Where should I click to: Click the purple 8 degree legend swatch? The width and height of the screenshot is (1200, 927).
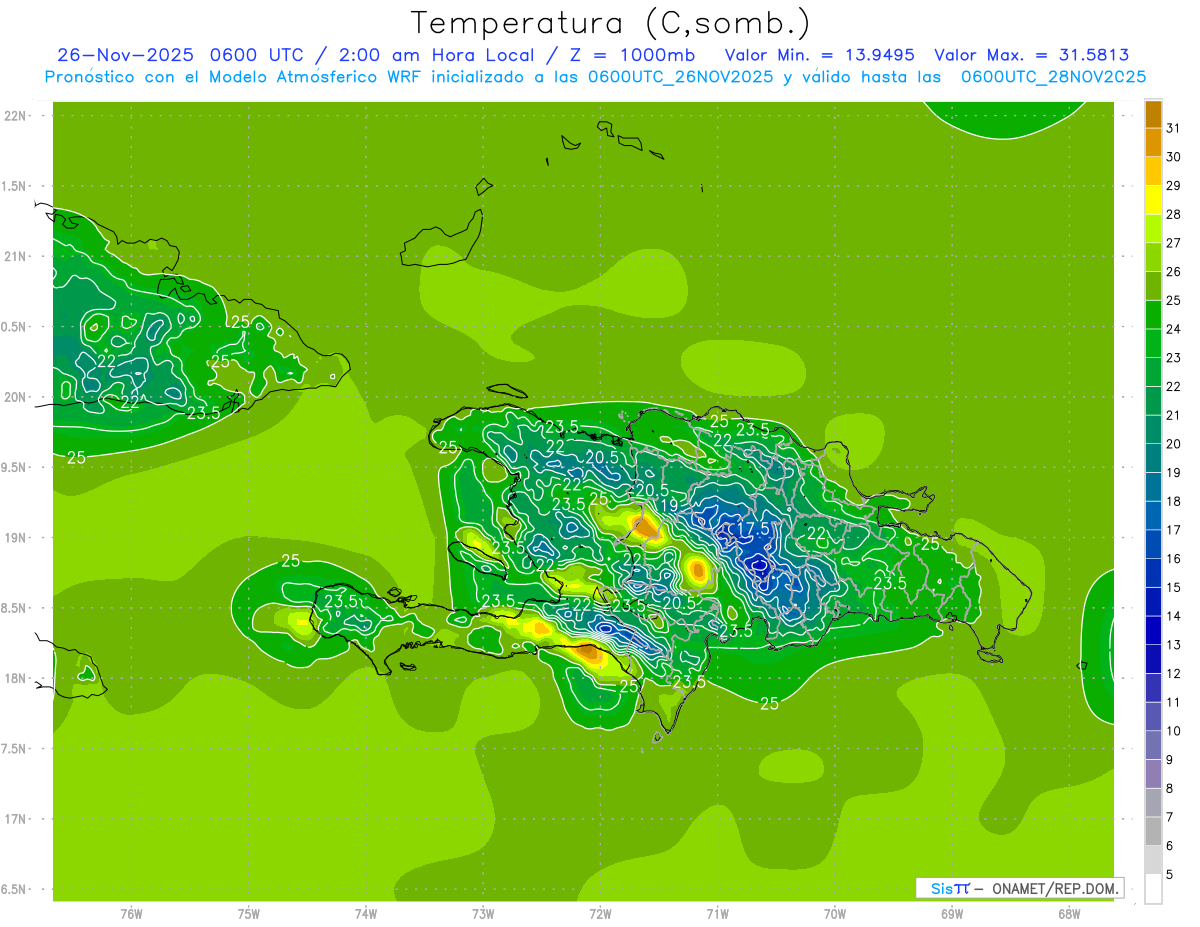pos(1153,773)
